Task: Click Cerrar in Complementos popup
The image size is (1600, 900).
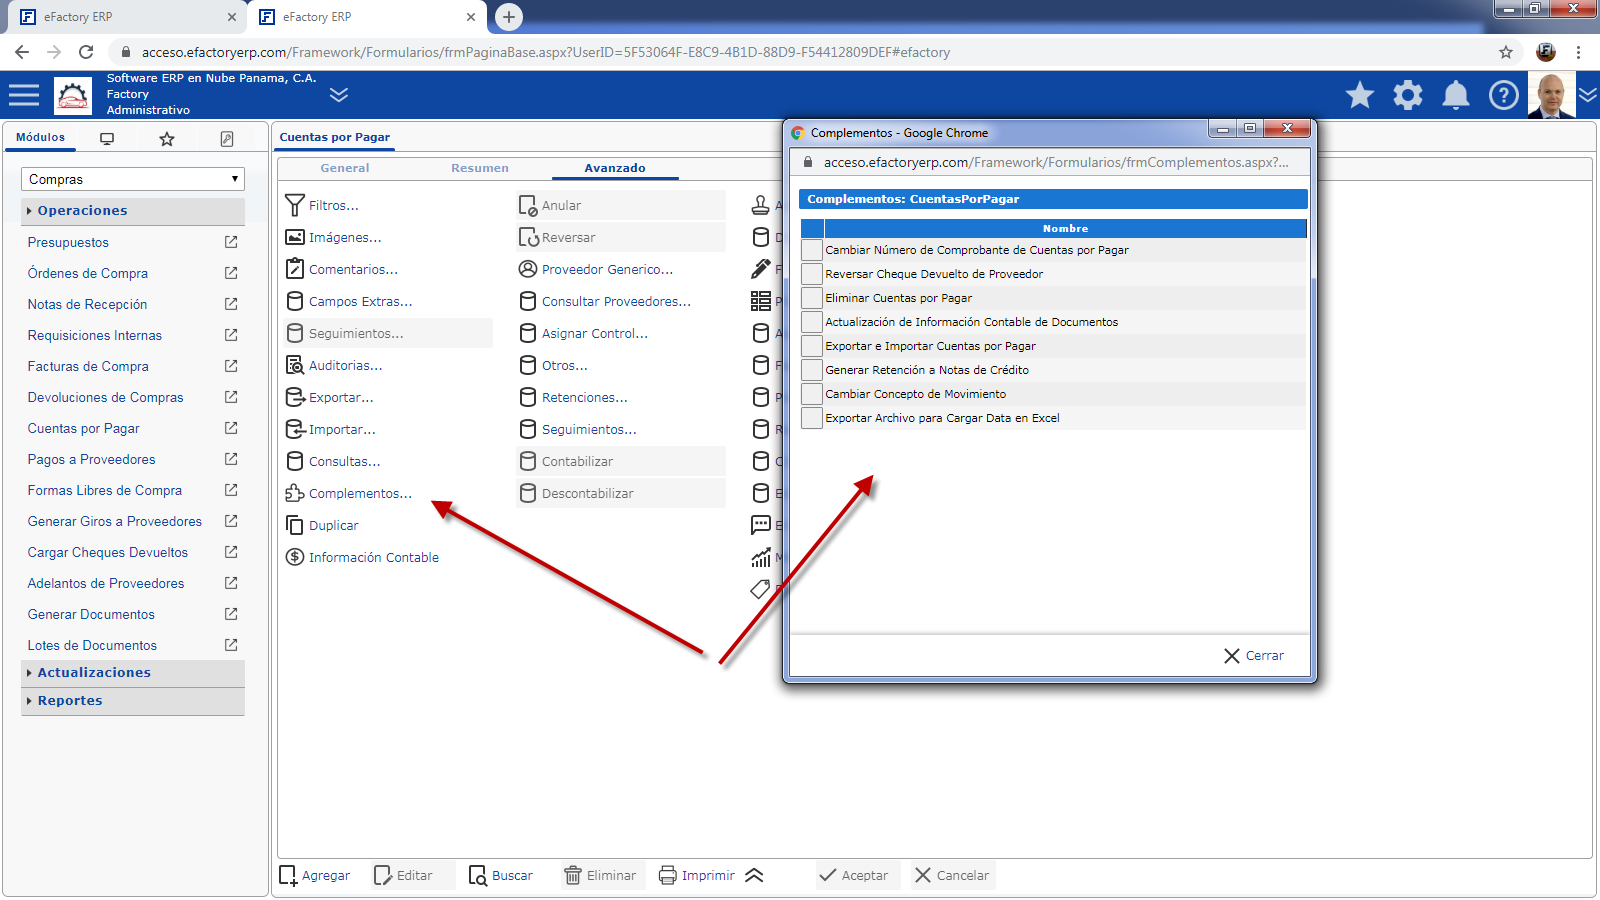Action: 1254,656
